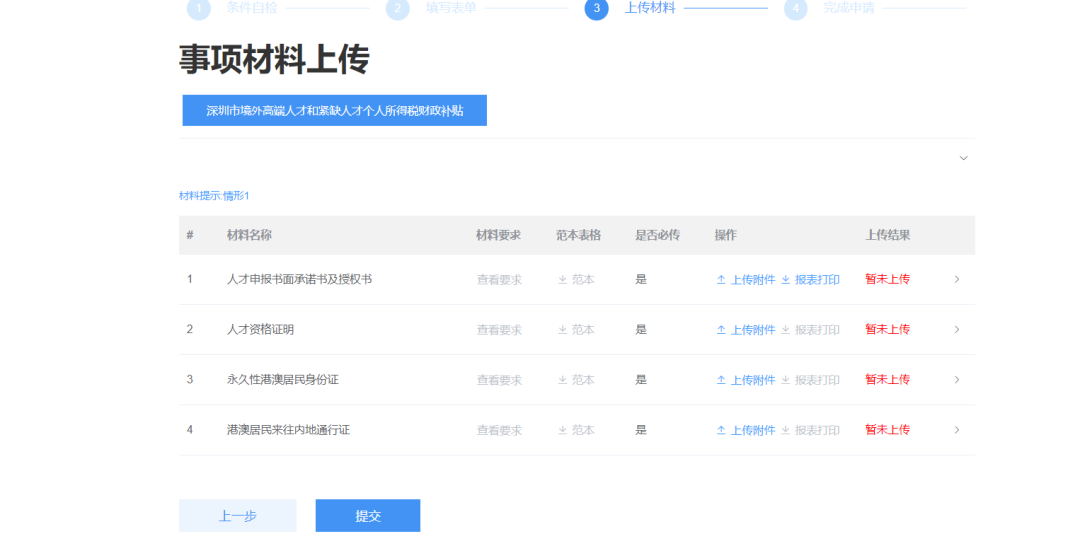The width and height of the screenshot is (1080, 558).
Task: Click 暂未上传 status in row 1
Action: click(x=887, y=279)
